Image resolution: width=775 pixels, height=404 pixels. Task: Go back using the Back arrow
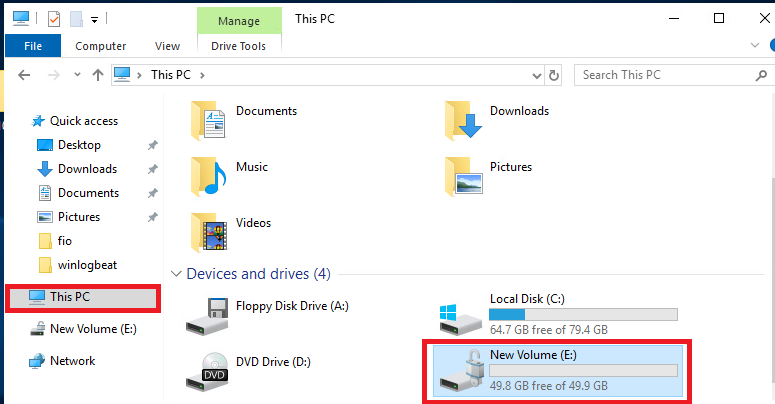24,75
